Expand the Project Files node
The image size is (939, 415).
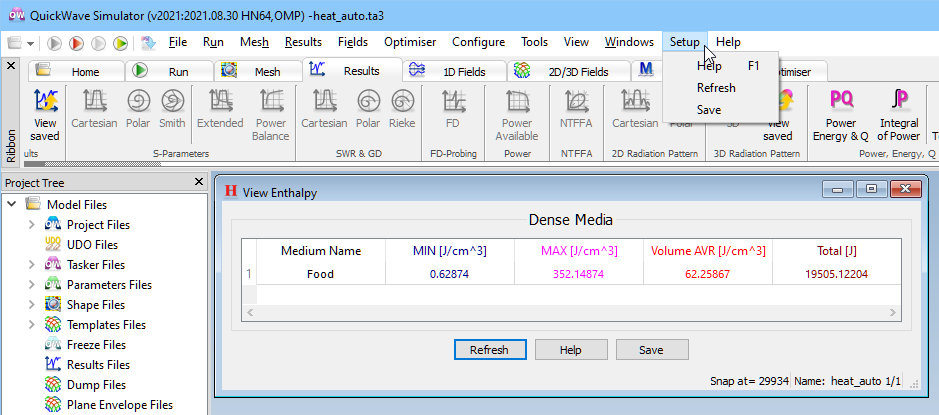32,225
